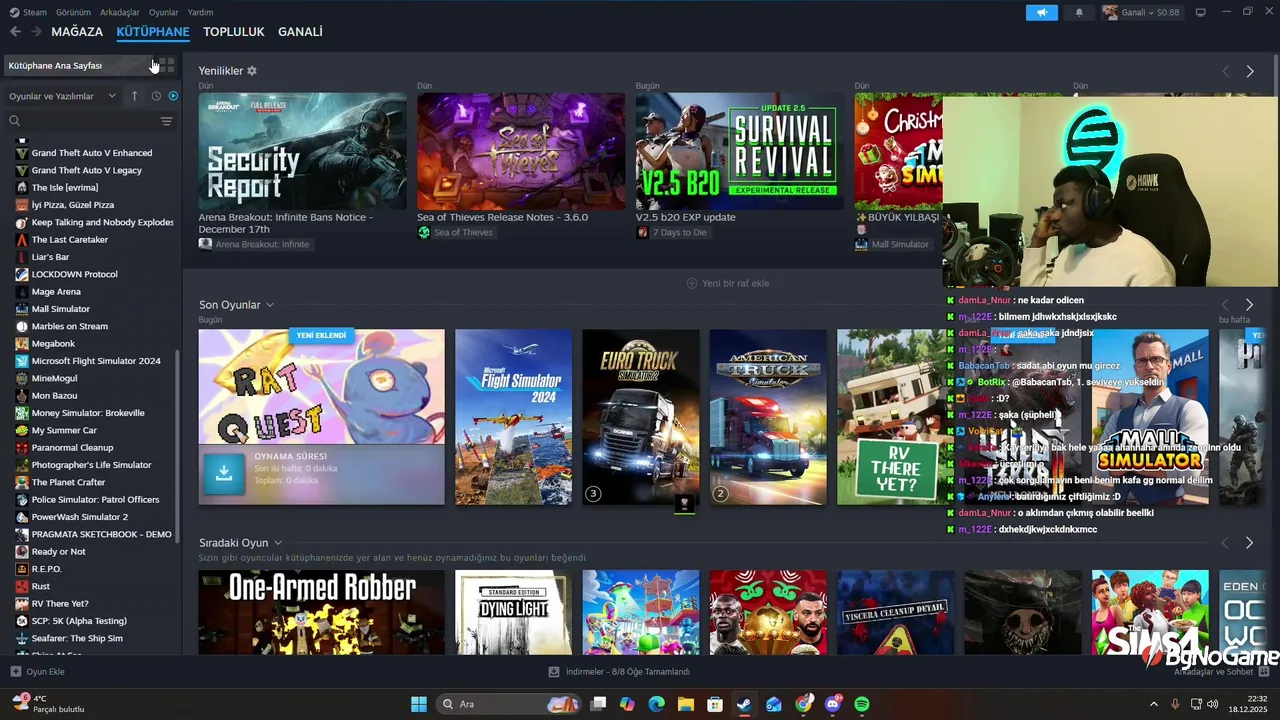
Task: Open the Oyunlar menu
Action: point(164,12)
